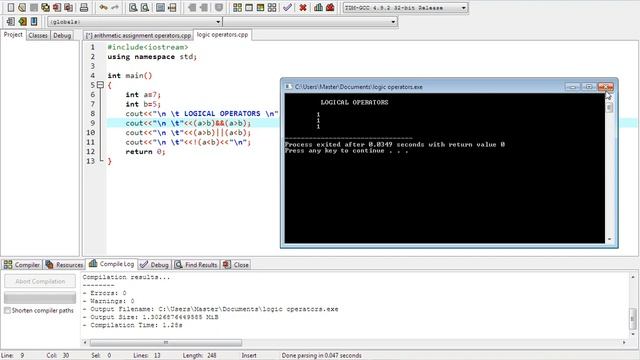Image resolution: width=640 pixels, height=360 pixels.
Task: Click the 'int main()' code line
Action: pyautogui.click(x=130, y=76)
